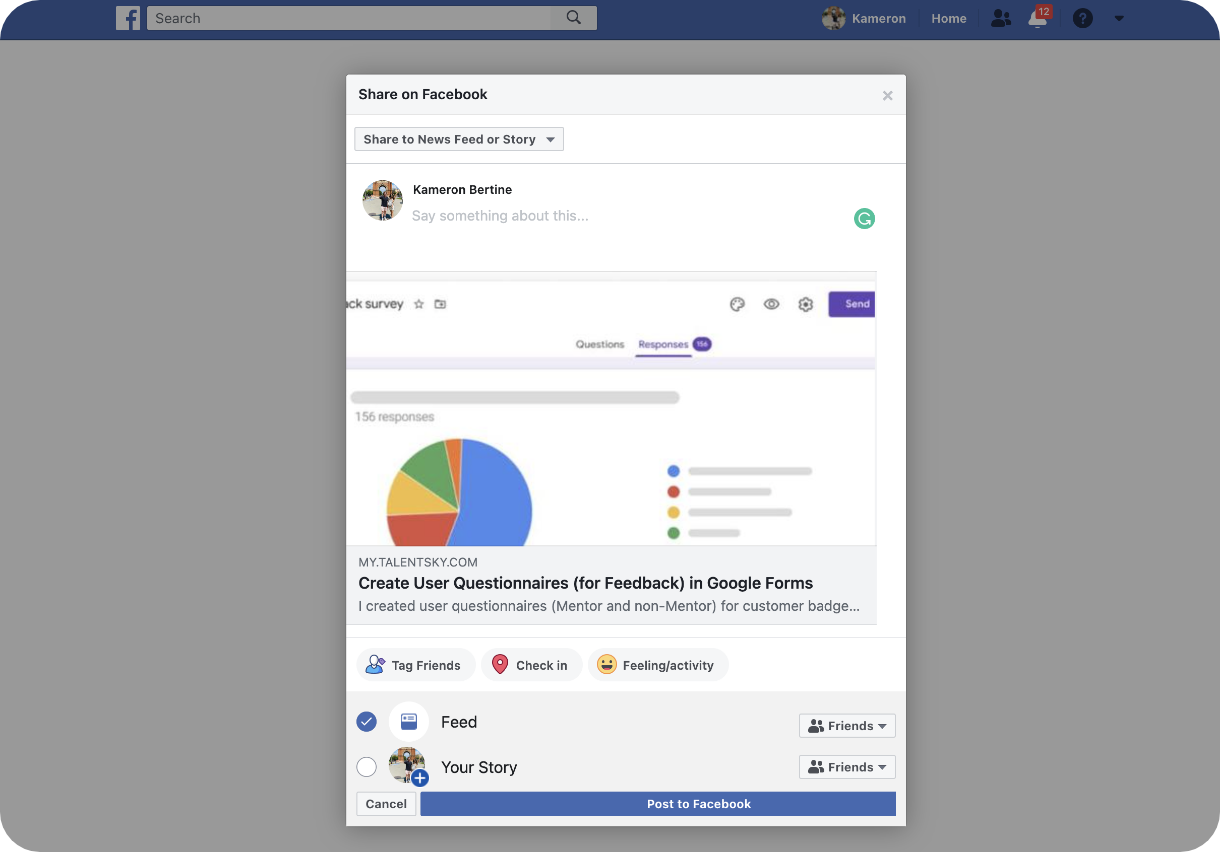Click Kameron Bertine profile picture in the dialog
Screen dimensions: 1220x852
tap(382, 200)
